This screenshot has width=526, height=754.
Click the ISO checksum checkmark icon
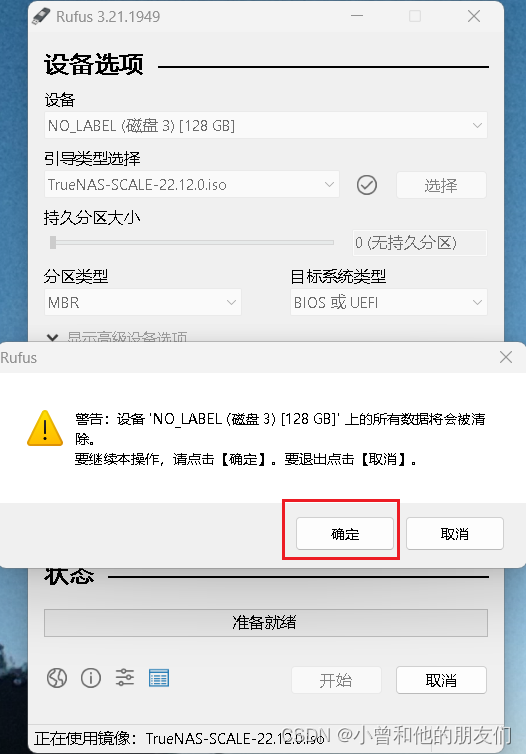click(367, 185)
